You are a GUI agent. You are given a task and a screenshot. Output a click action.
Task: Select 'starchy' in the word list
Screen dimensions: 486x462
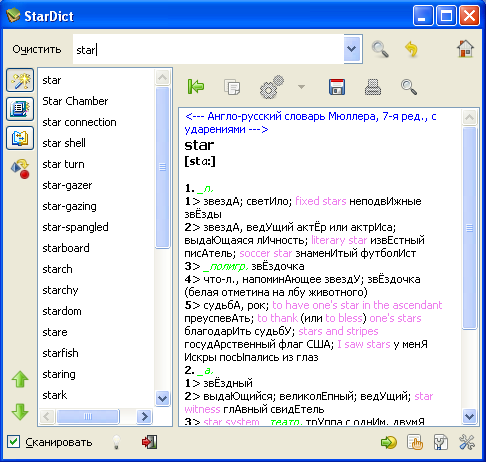pyautogui.click(x=60, y=290)
